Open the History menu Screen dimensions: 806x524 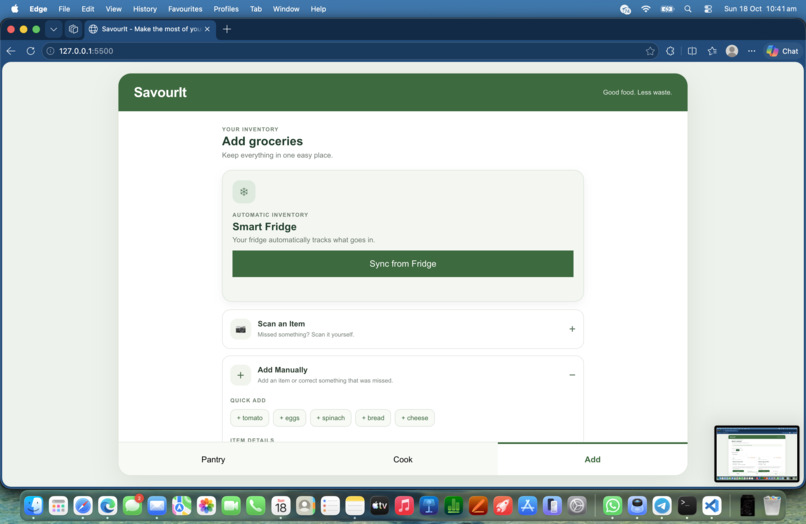tap(144, 9)
